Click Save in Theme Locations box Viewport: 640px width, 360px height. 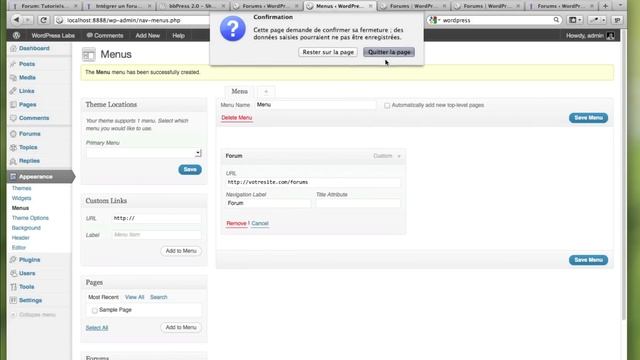point(190,169)
